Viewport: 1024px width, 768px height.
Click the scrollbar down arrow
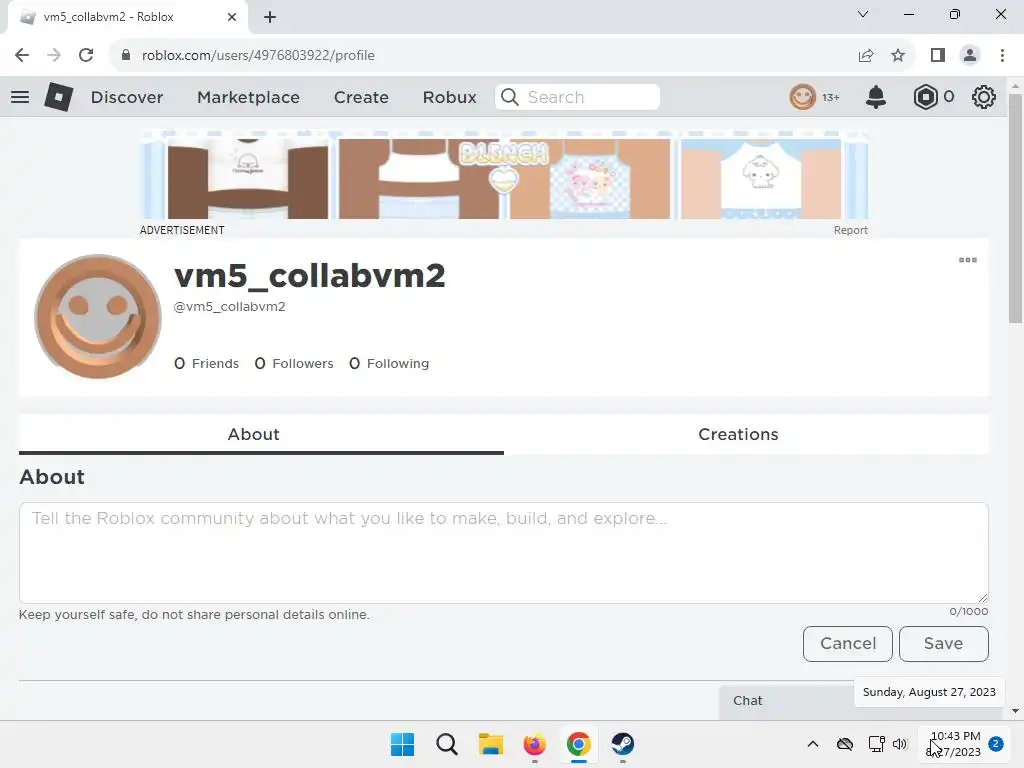point(1016,711)
